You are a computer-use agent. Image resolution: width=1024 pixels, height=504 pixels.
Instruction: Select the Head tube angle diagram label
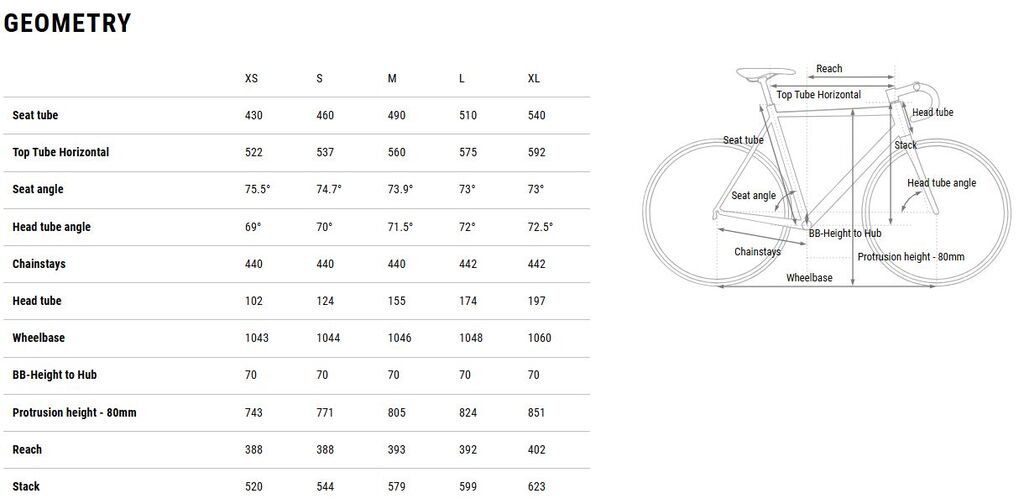pos(941,183)
